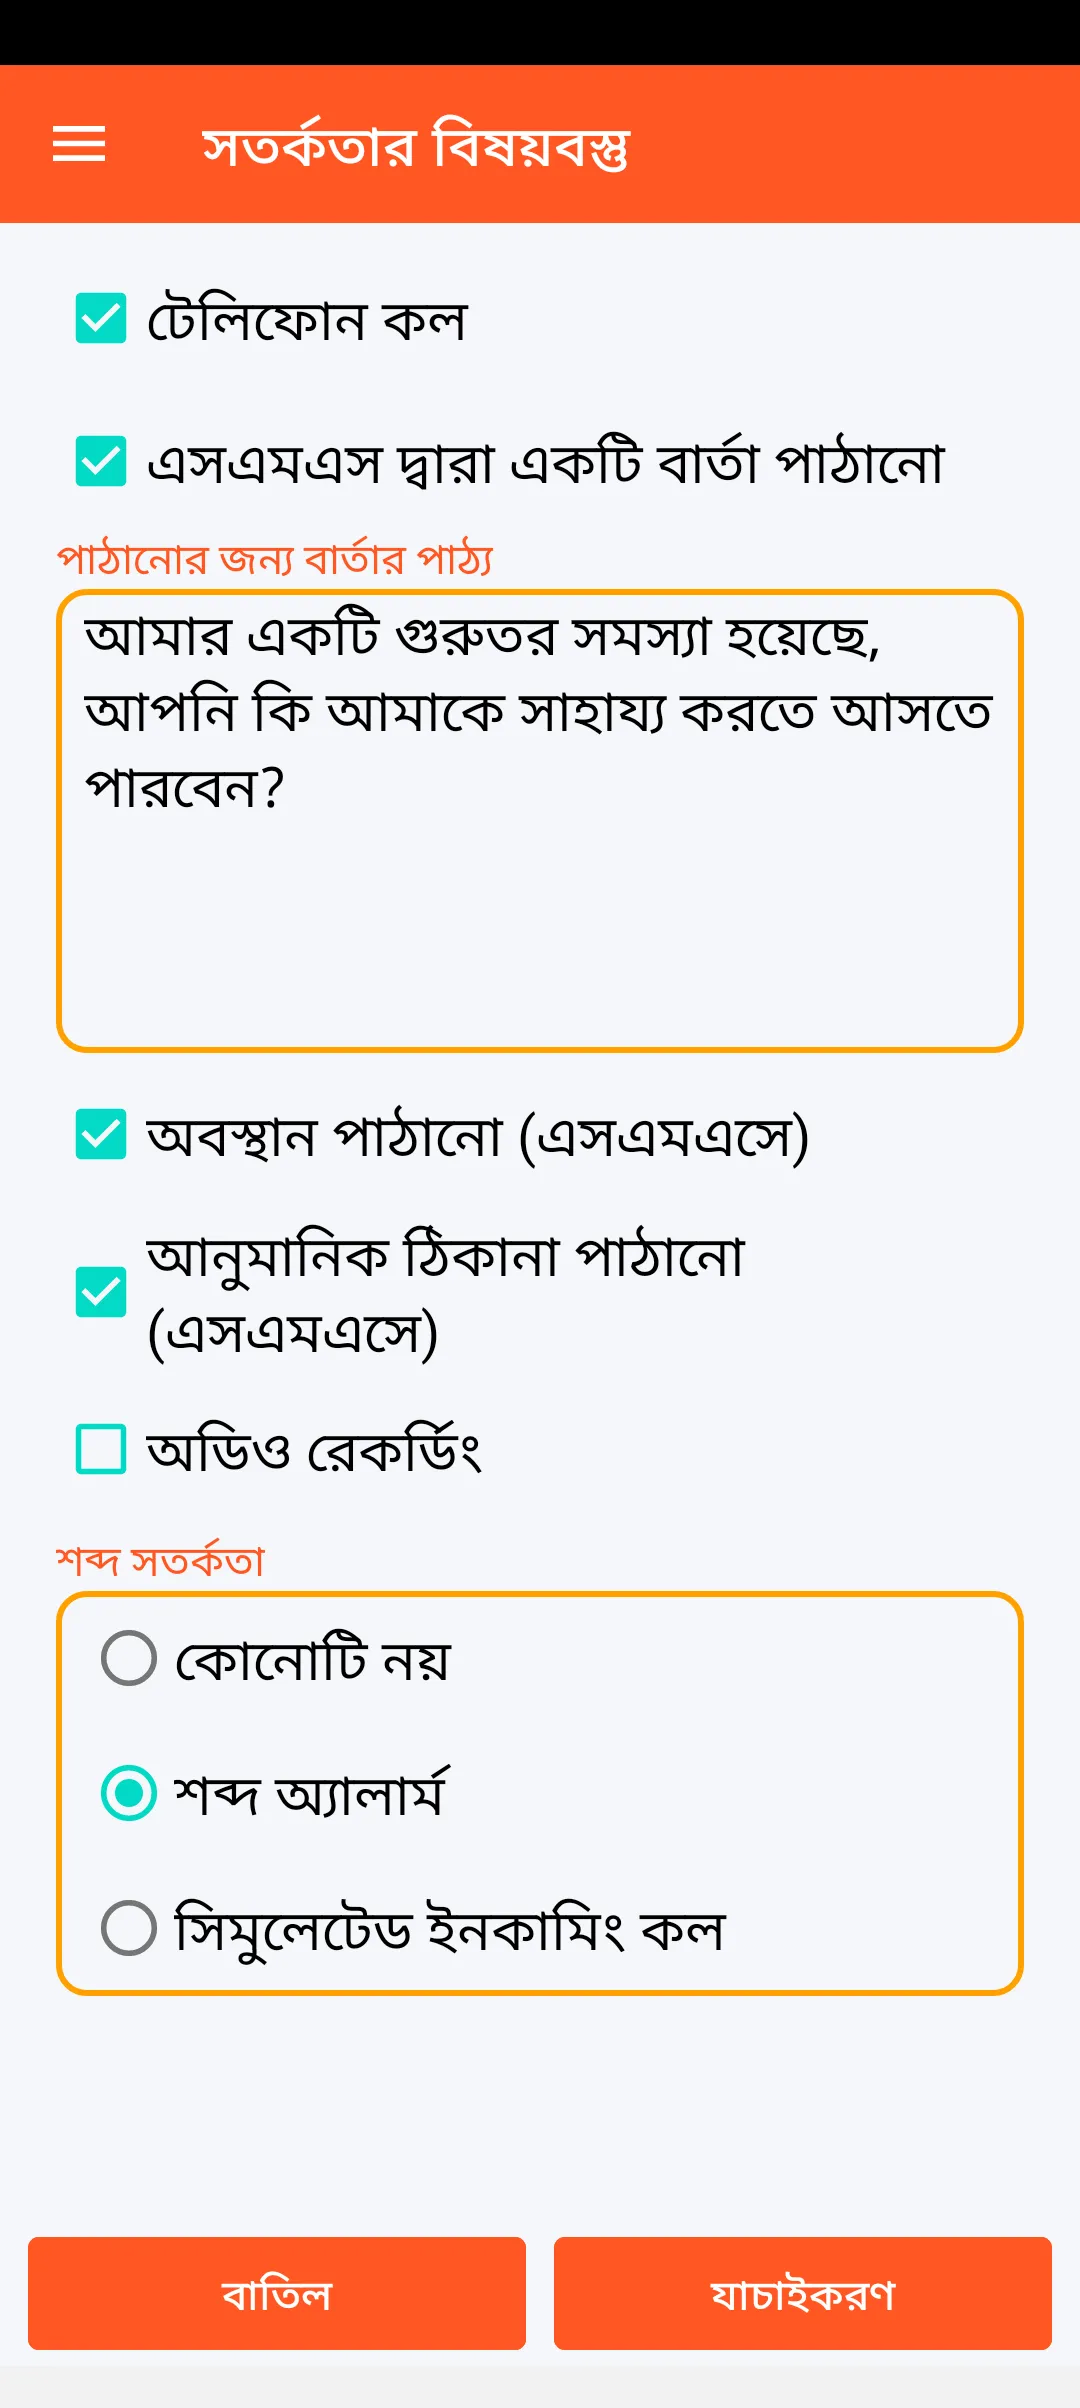Click the পাঠানোর জন্য বার্তার পাঠ্য field label

275,559
